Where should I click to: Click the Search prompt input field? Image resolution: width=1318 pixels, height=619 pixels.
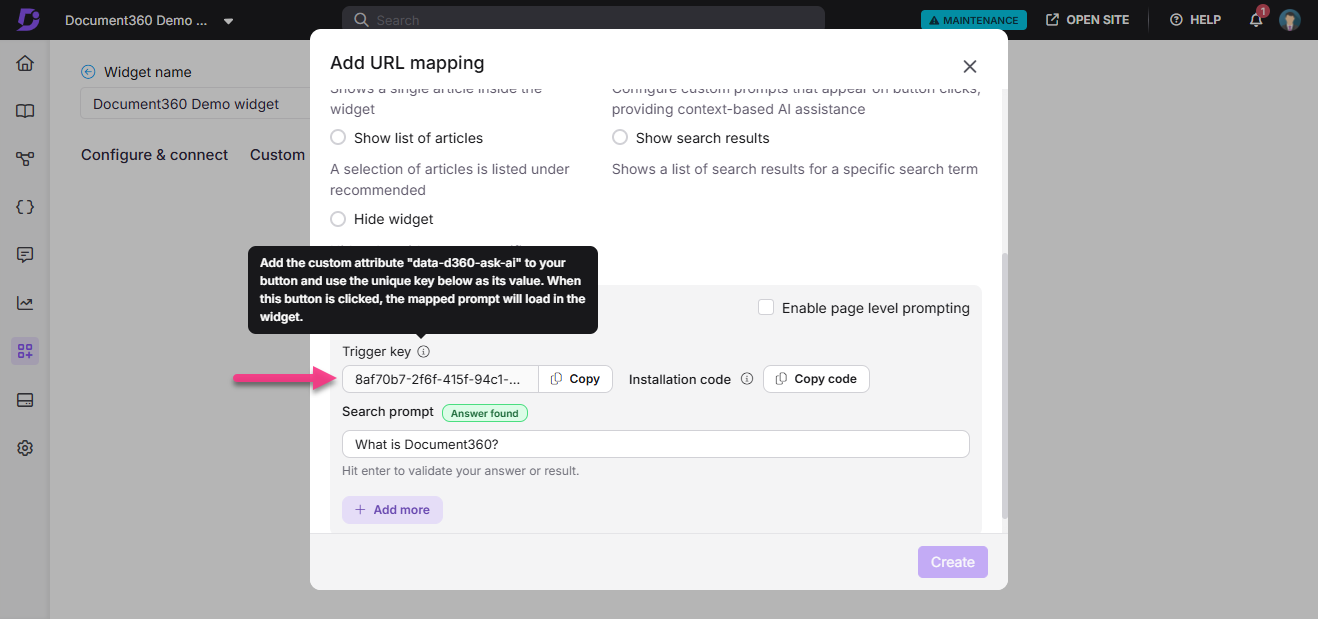point(655,444)
